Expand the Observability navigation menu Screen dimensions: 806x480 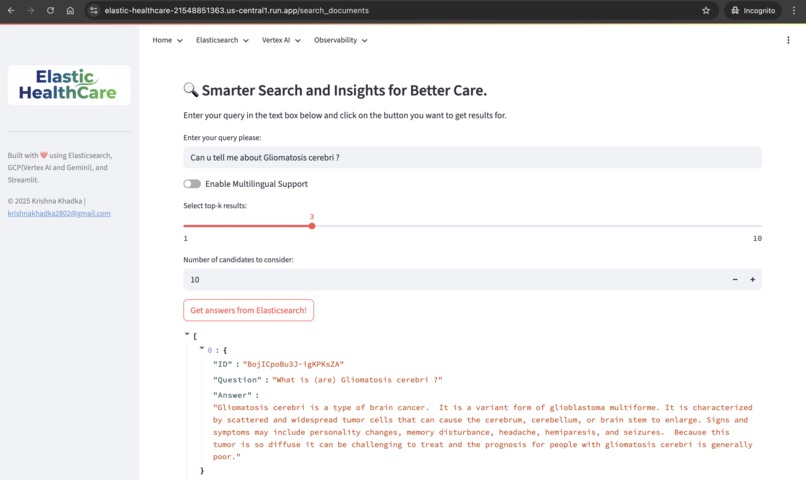coord(341,40)
